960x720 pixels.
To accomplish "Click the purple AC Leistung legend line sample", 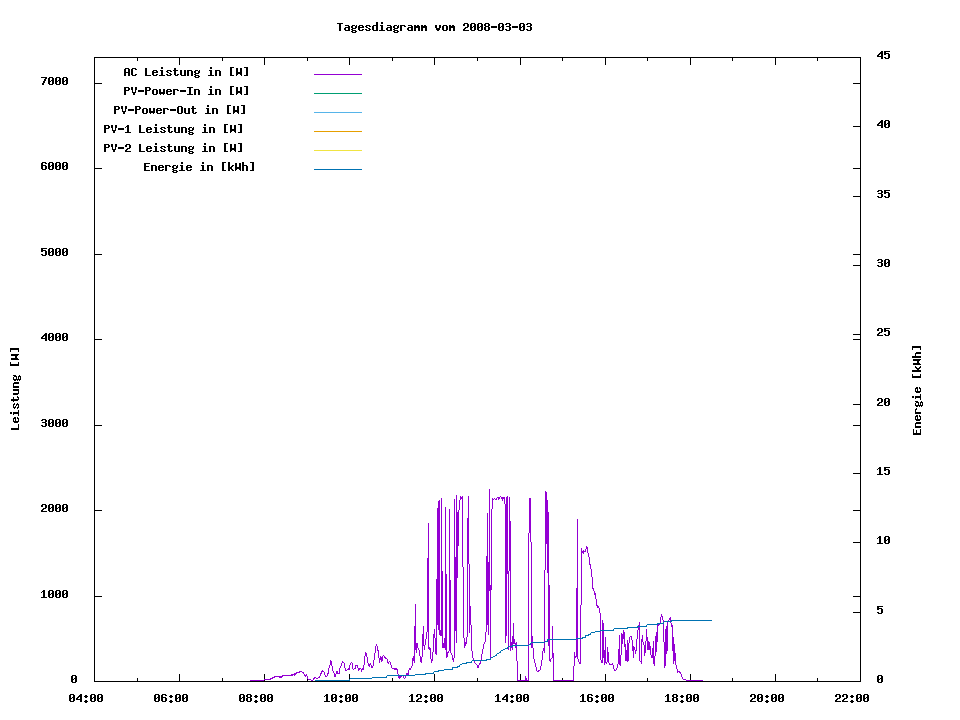I will [x=337, y=74].
